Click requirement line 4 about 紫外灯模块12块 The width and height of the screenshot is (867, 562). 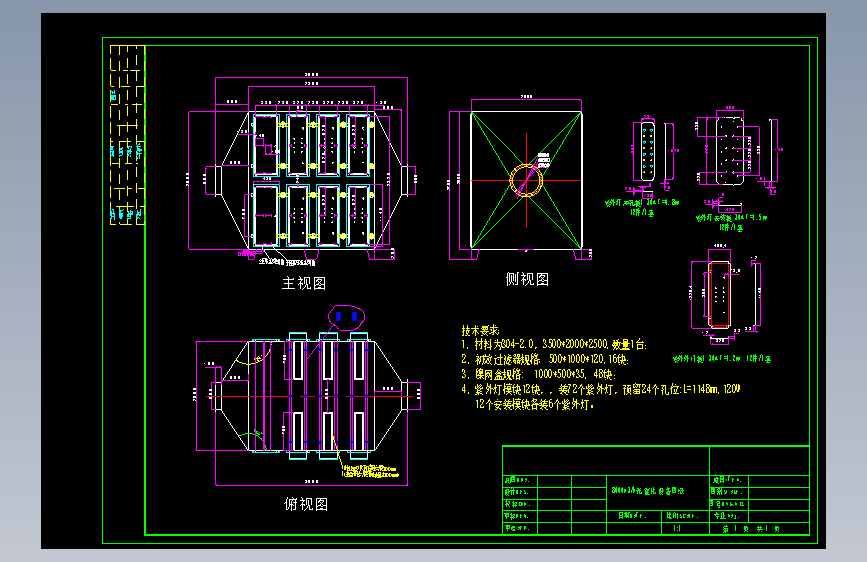tap(600, 389)
